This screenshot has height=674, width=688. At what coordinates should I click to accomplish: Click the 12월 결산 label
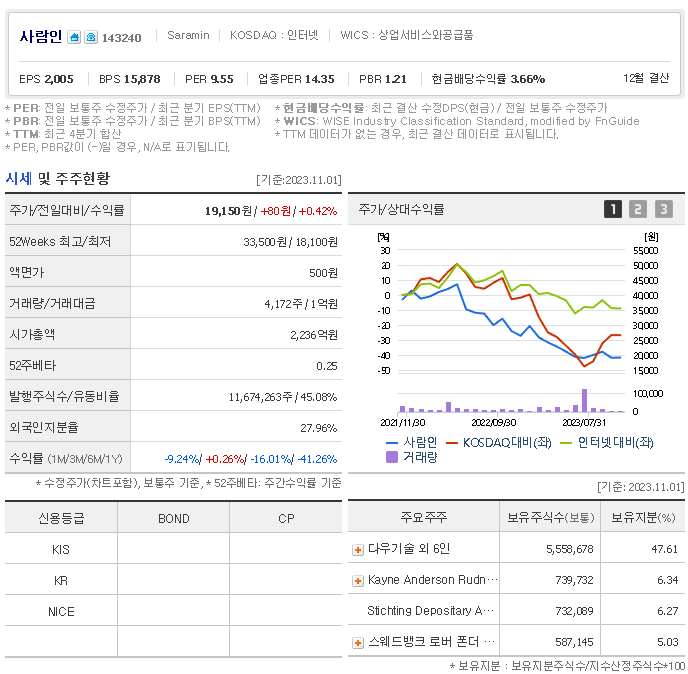[646, 78]
